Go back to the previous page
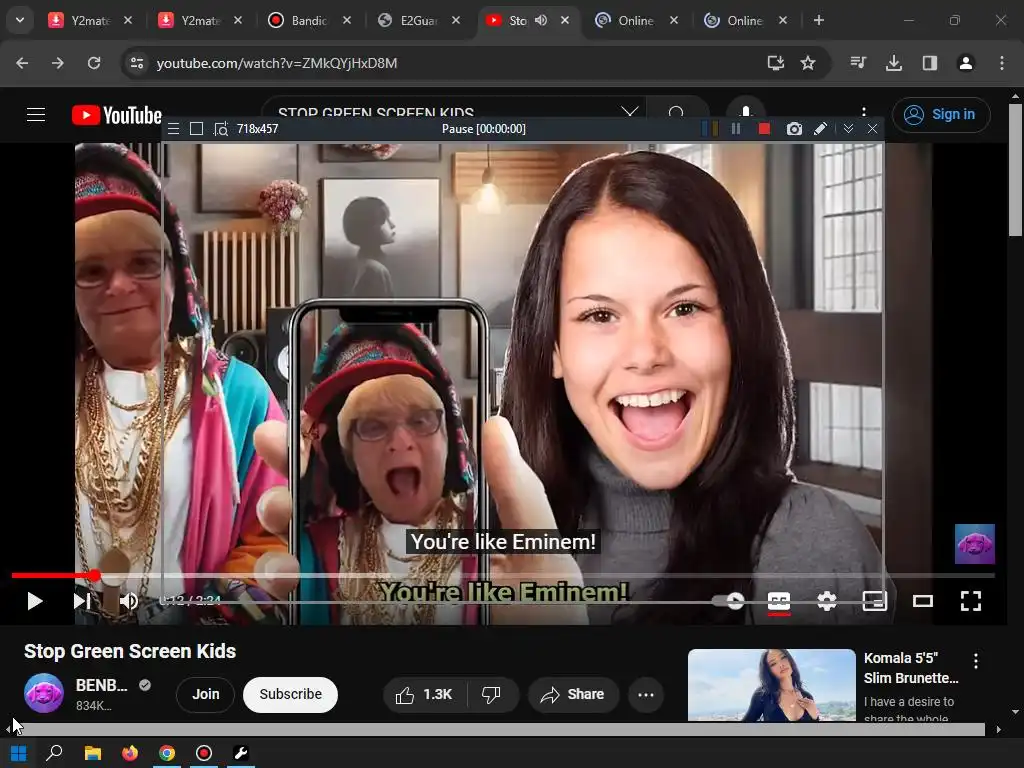Viewport: 1024px width, 768px height. (x=22, y=63)
